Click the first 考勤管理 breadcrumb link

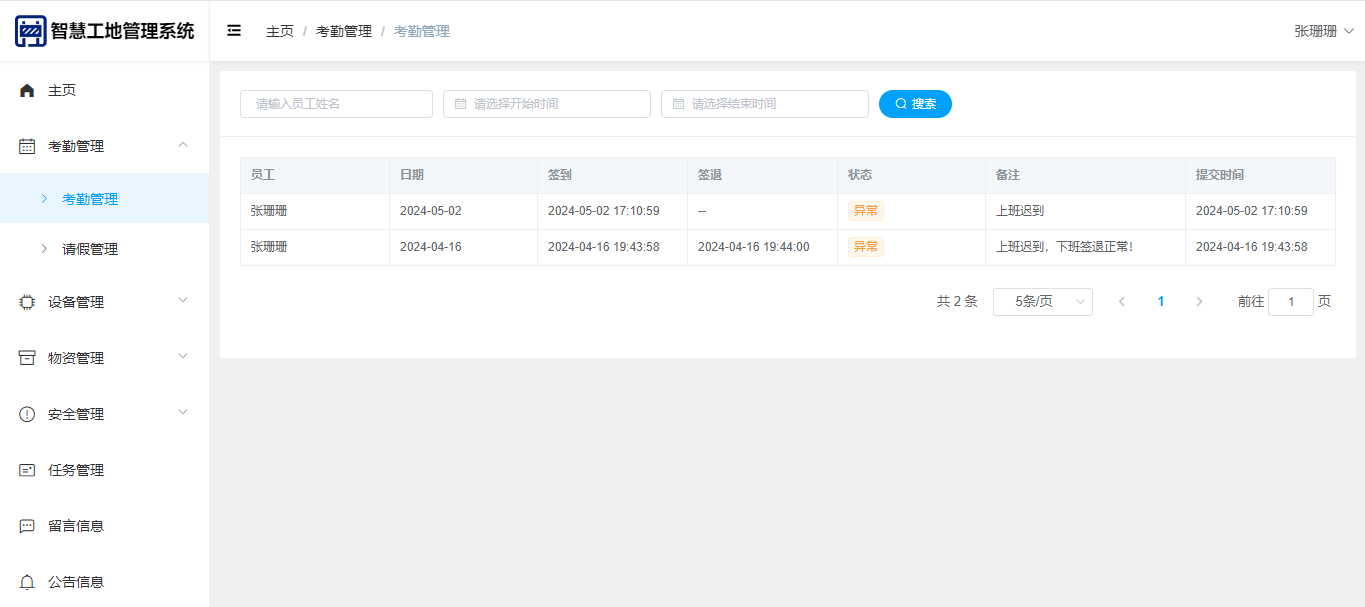[x=344, y=31]
